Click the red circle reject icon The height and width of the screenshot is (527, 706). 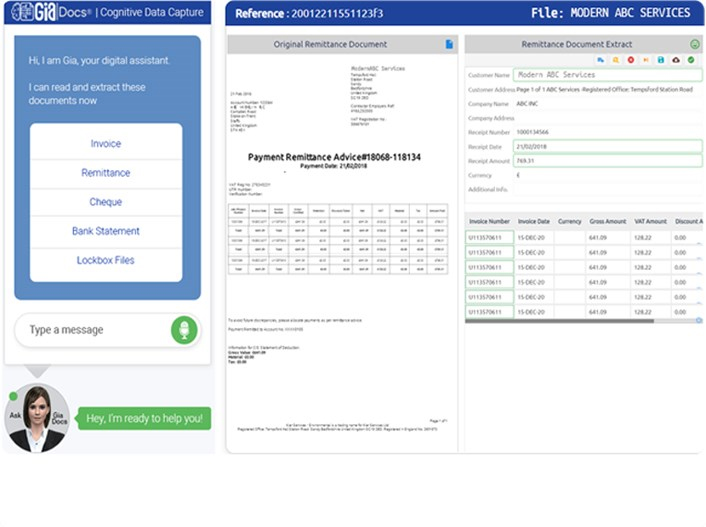tap(631, 60)
